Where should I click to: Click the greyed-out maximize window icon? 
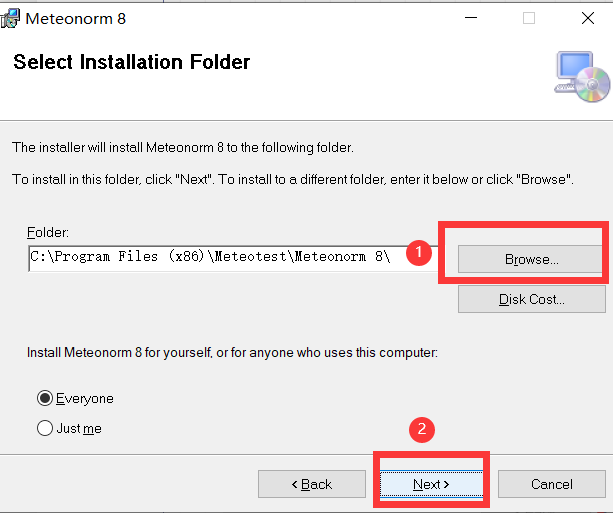point(529,18)
